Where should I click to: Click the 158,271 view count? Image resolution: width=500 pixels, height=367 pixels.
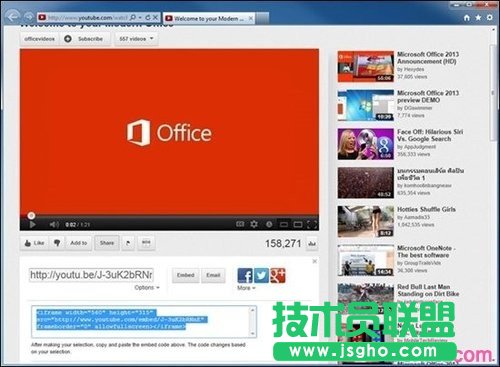pos(283,244)
